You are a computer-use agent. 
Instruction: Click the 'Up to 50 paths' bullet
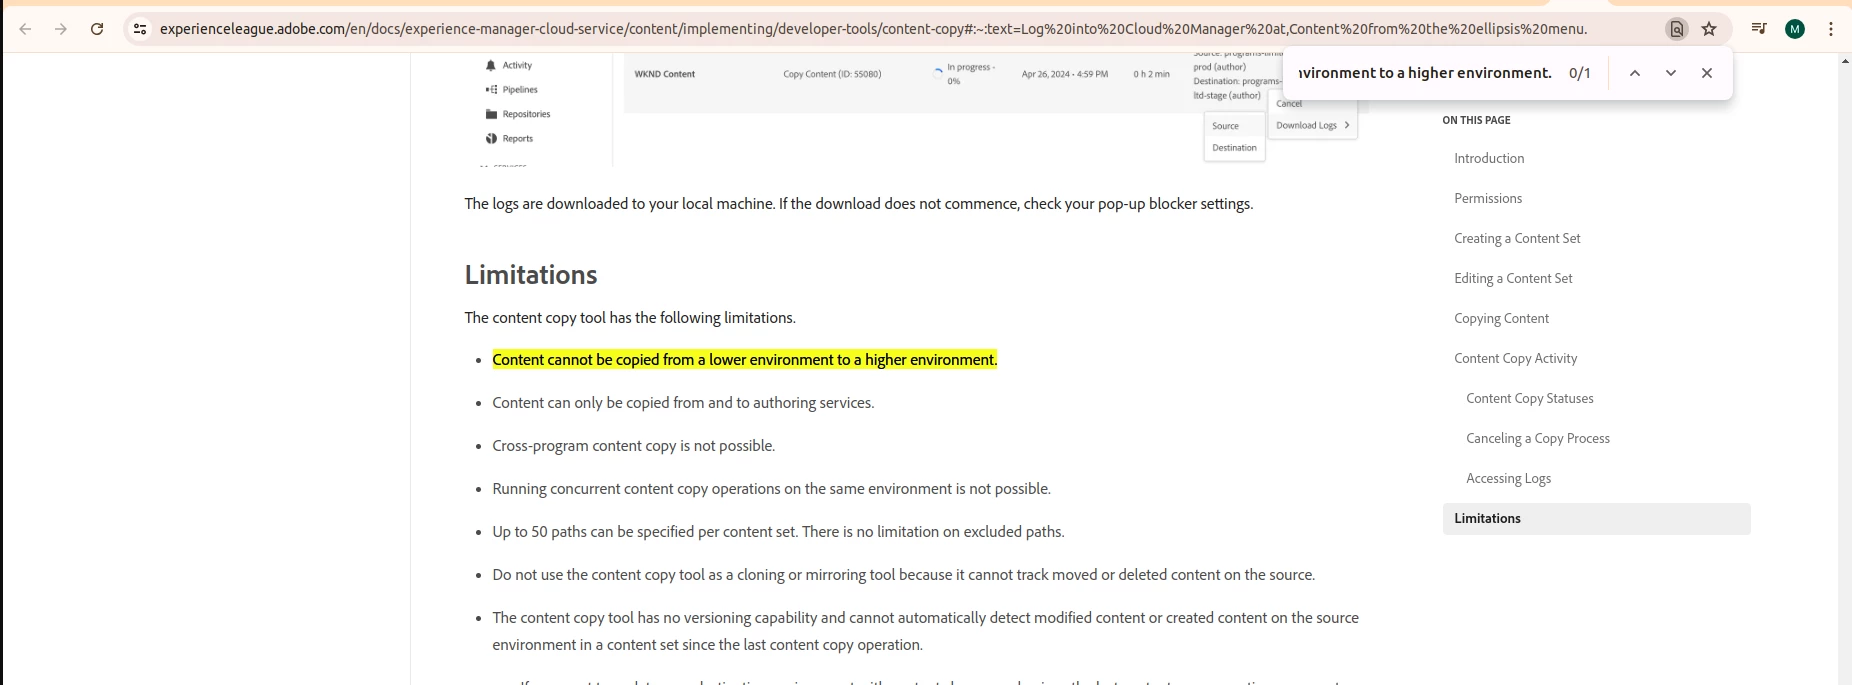click(x=778, y=532)
